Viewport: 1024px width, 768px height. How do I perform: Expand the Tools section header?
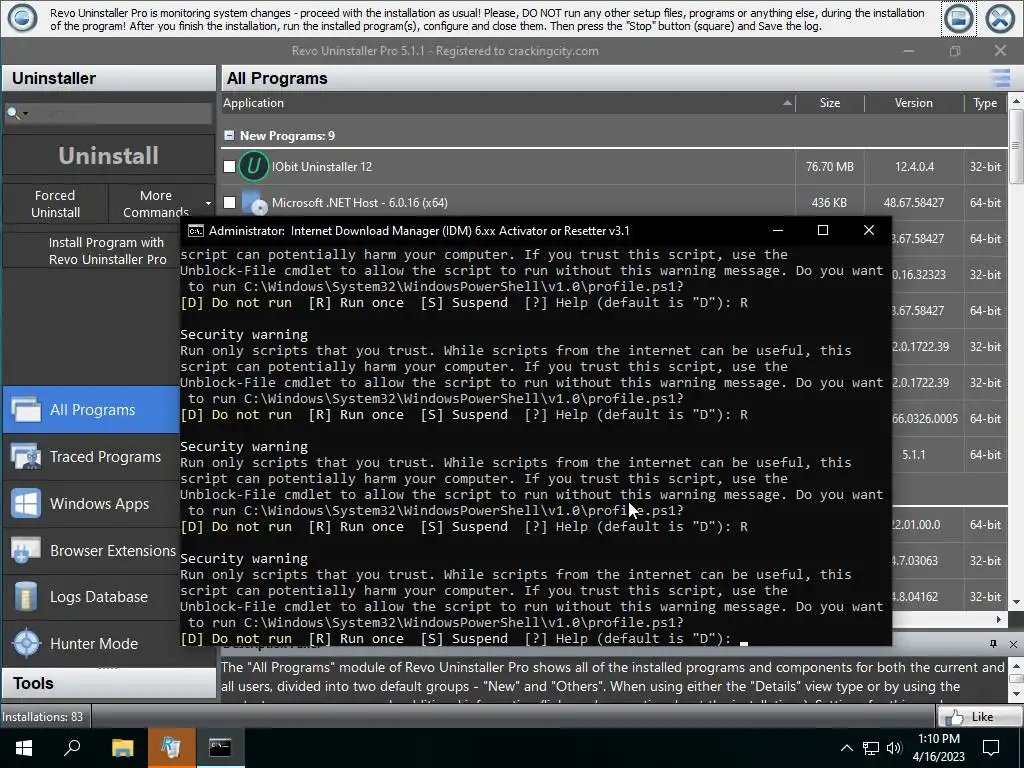click(108, 683)
